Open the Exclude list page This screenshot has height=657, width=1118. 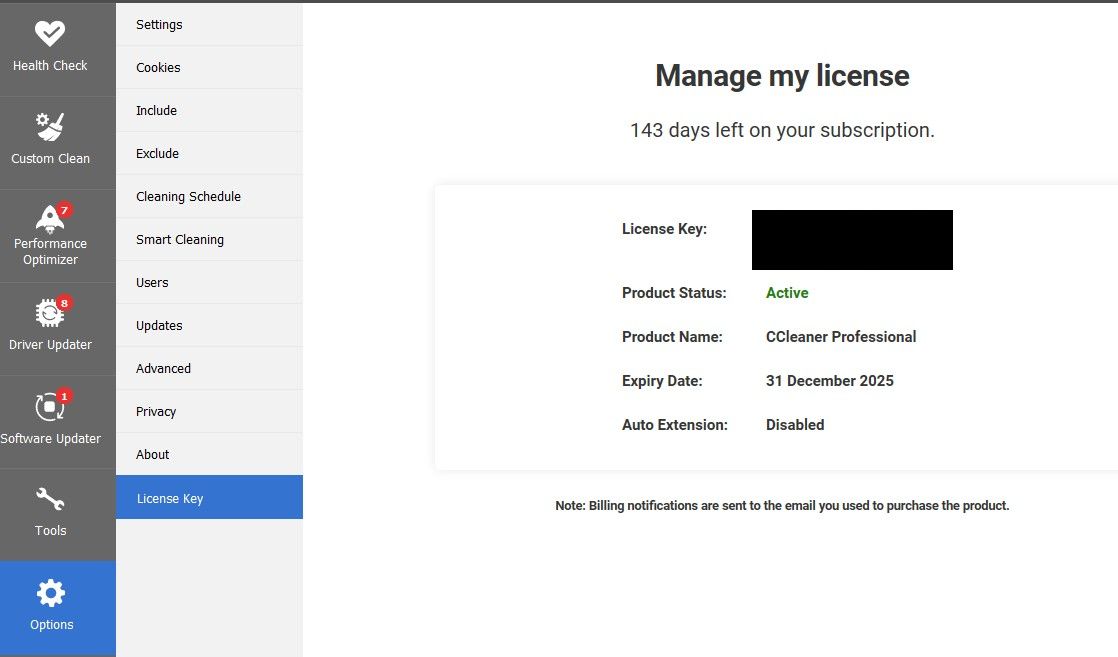point(209,153)
